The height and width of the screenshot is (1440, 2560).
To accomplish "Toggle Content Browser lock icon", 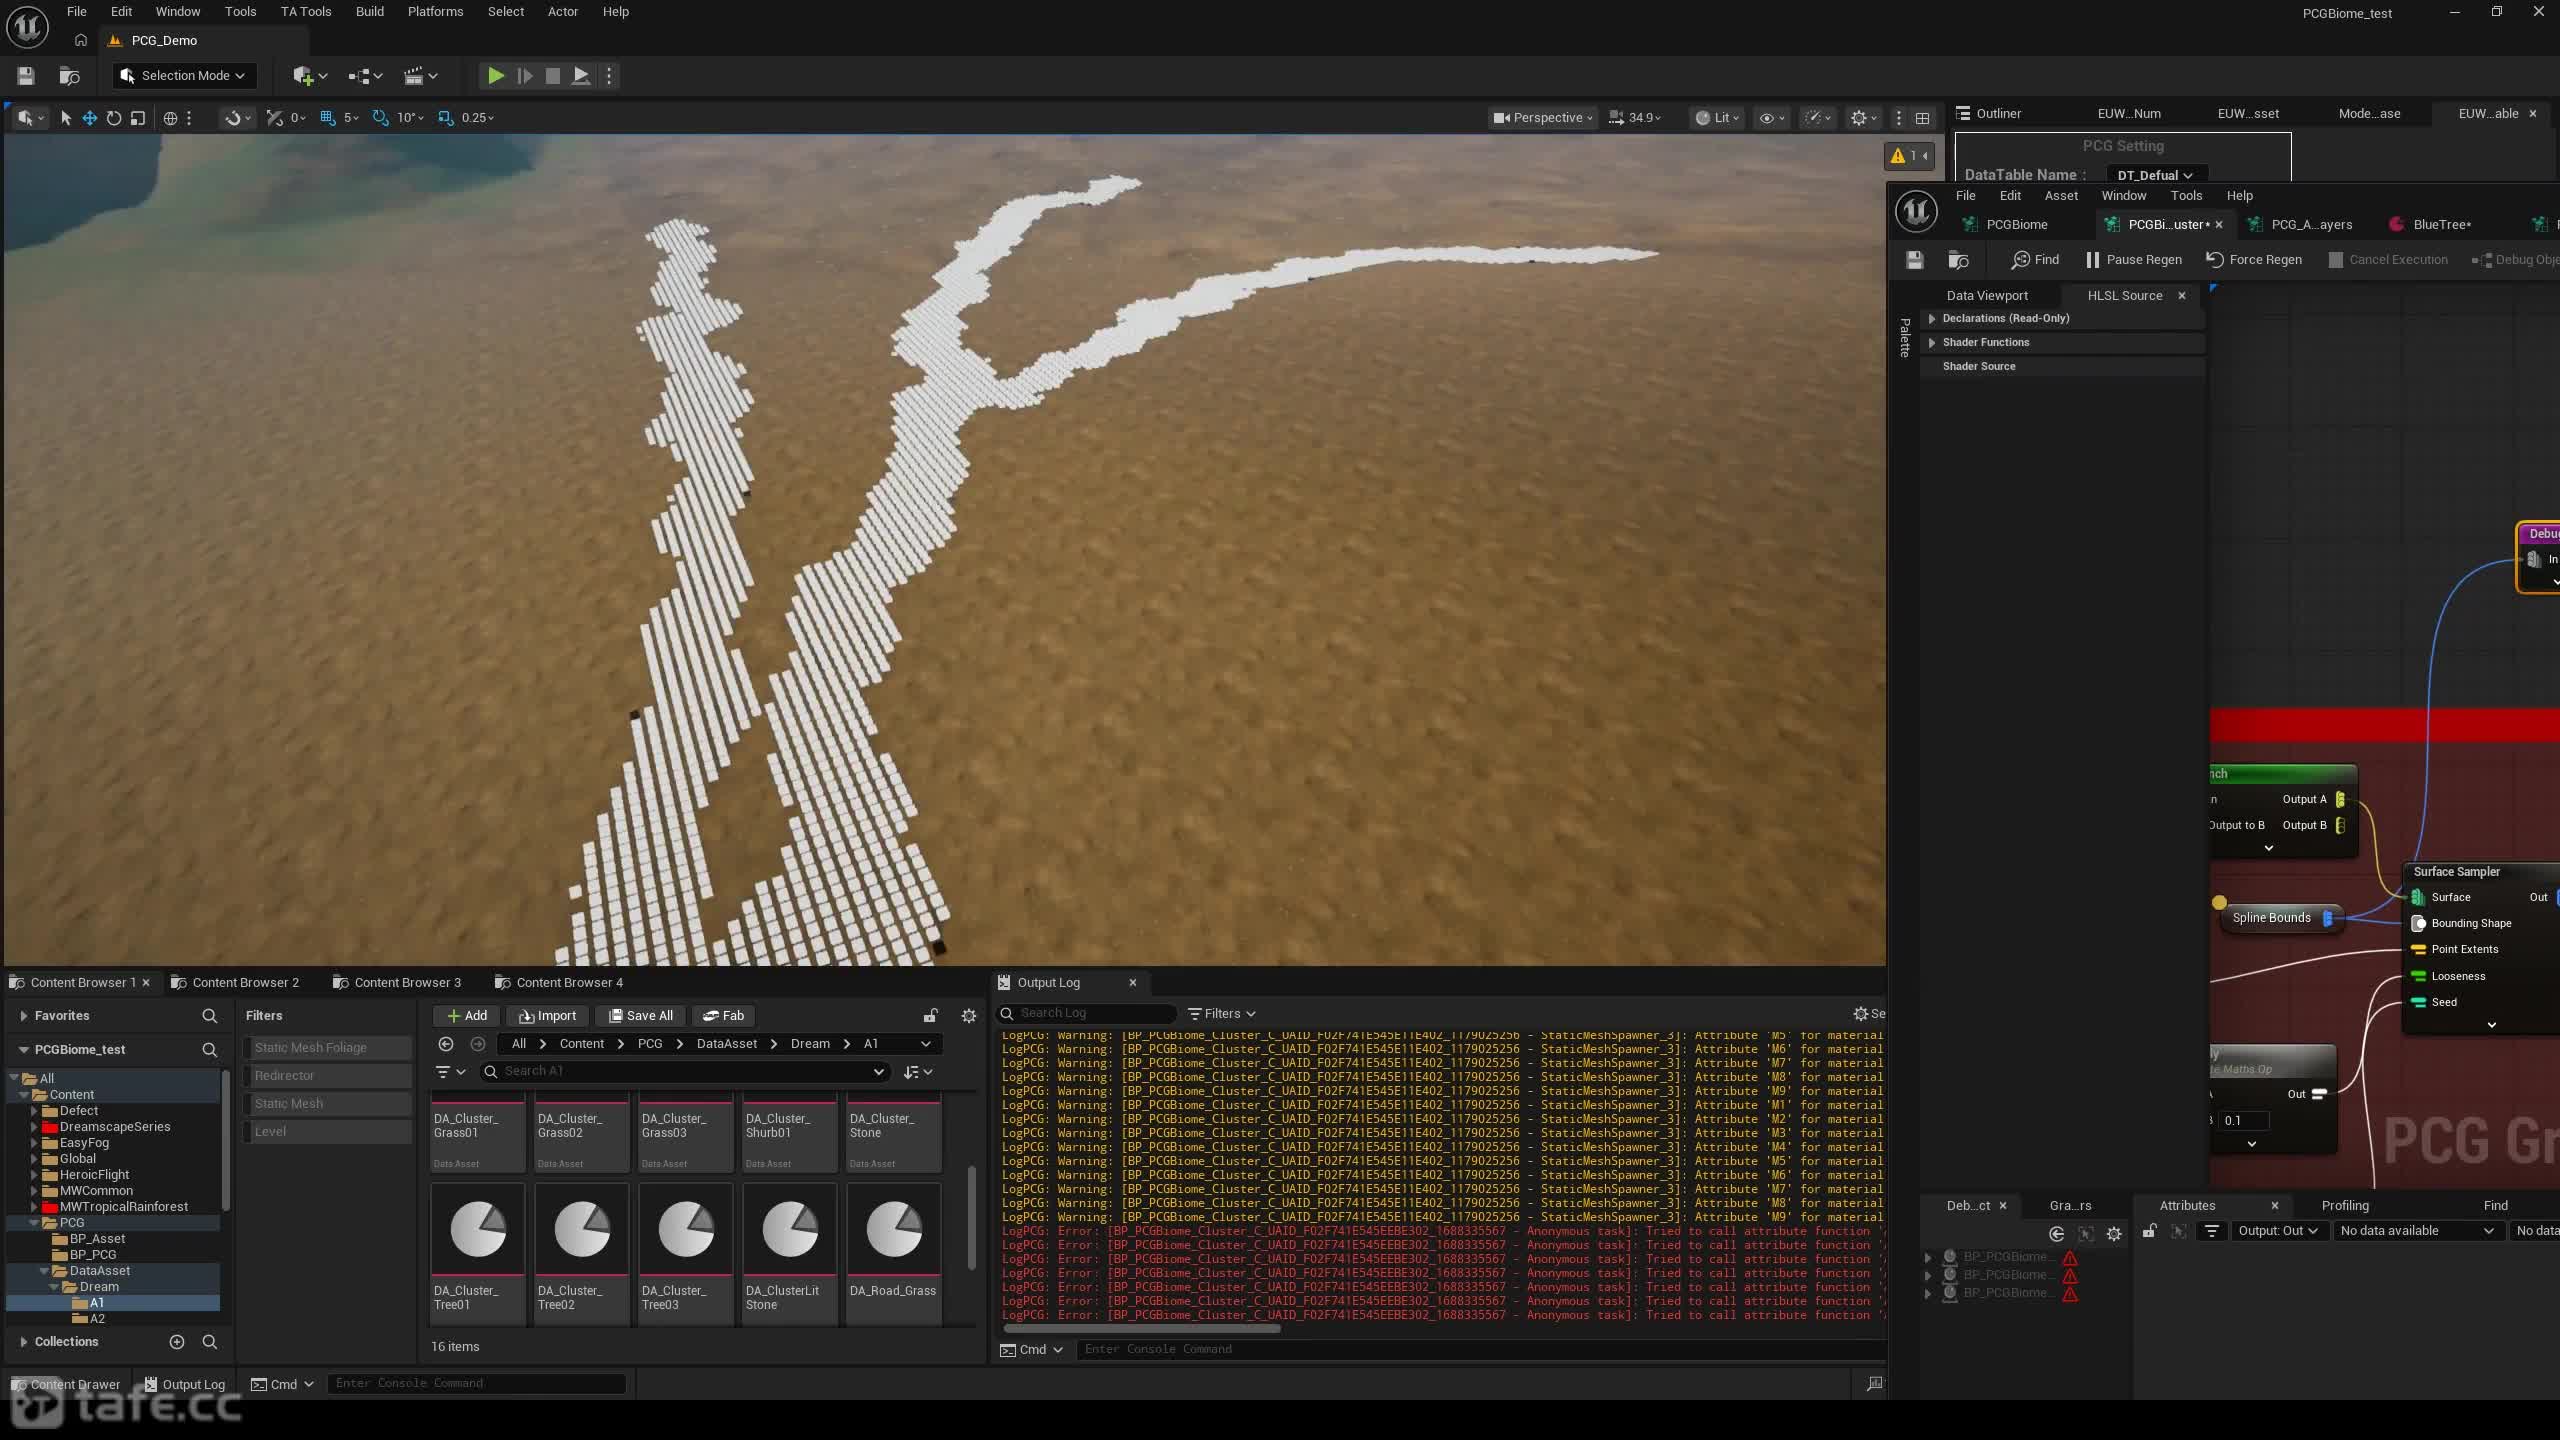I will coord(930,1016).
